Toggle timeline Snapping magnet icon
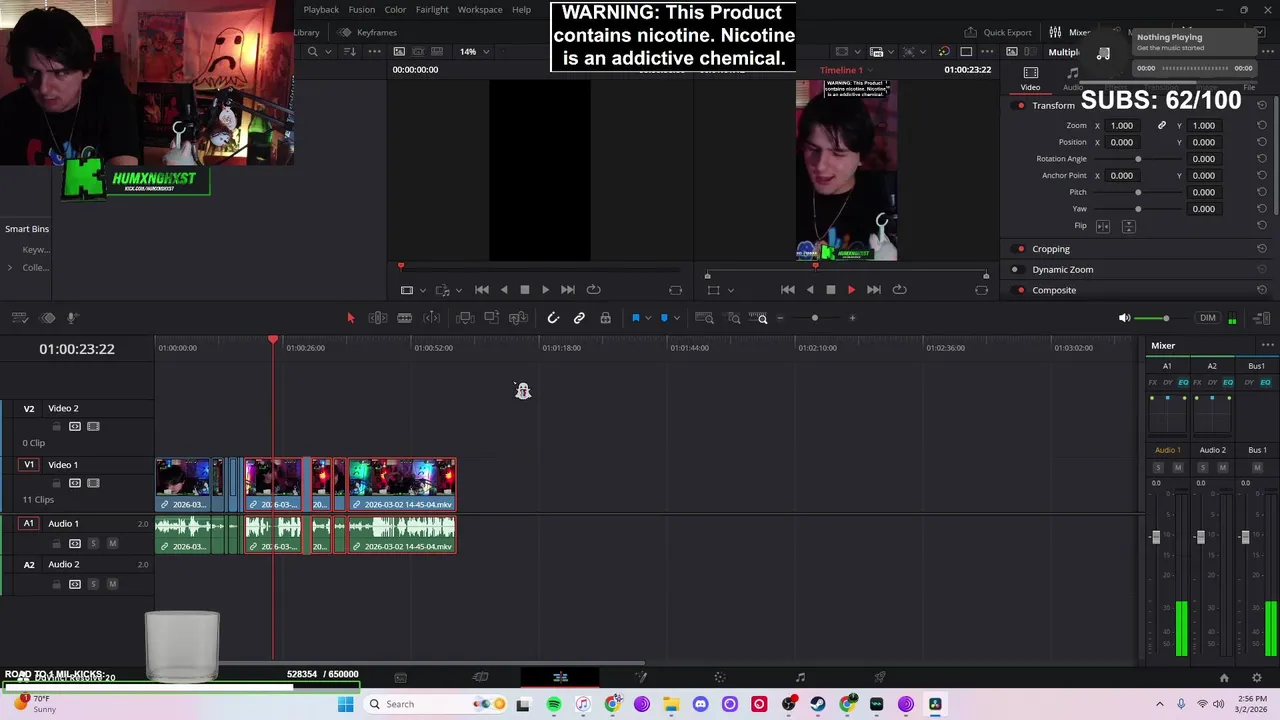This screenshot has width=1280, height=720. point(553,318)
